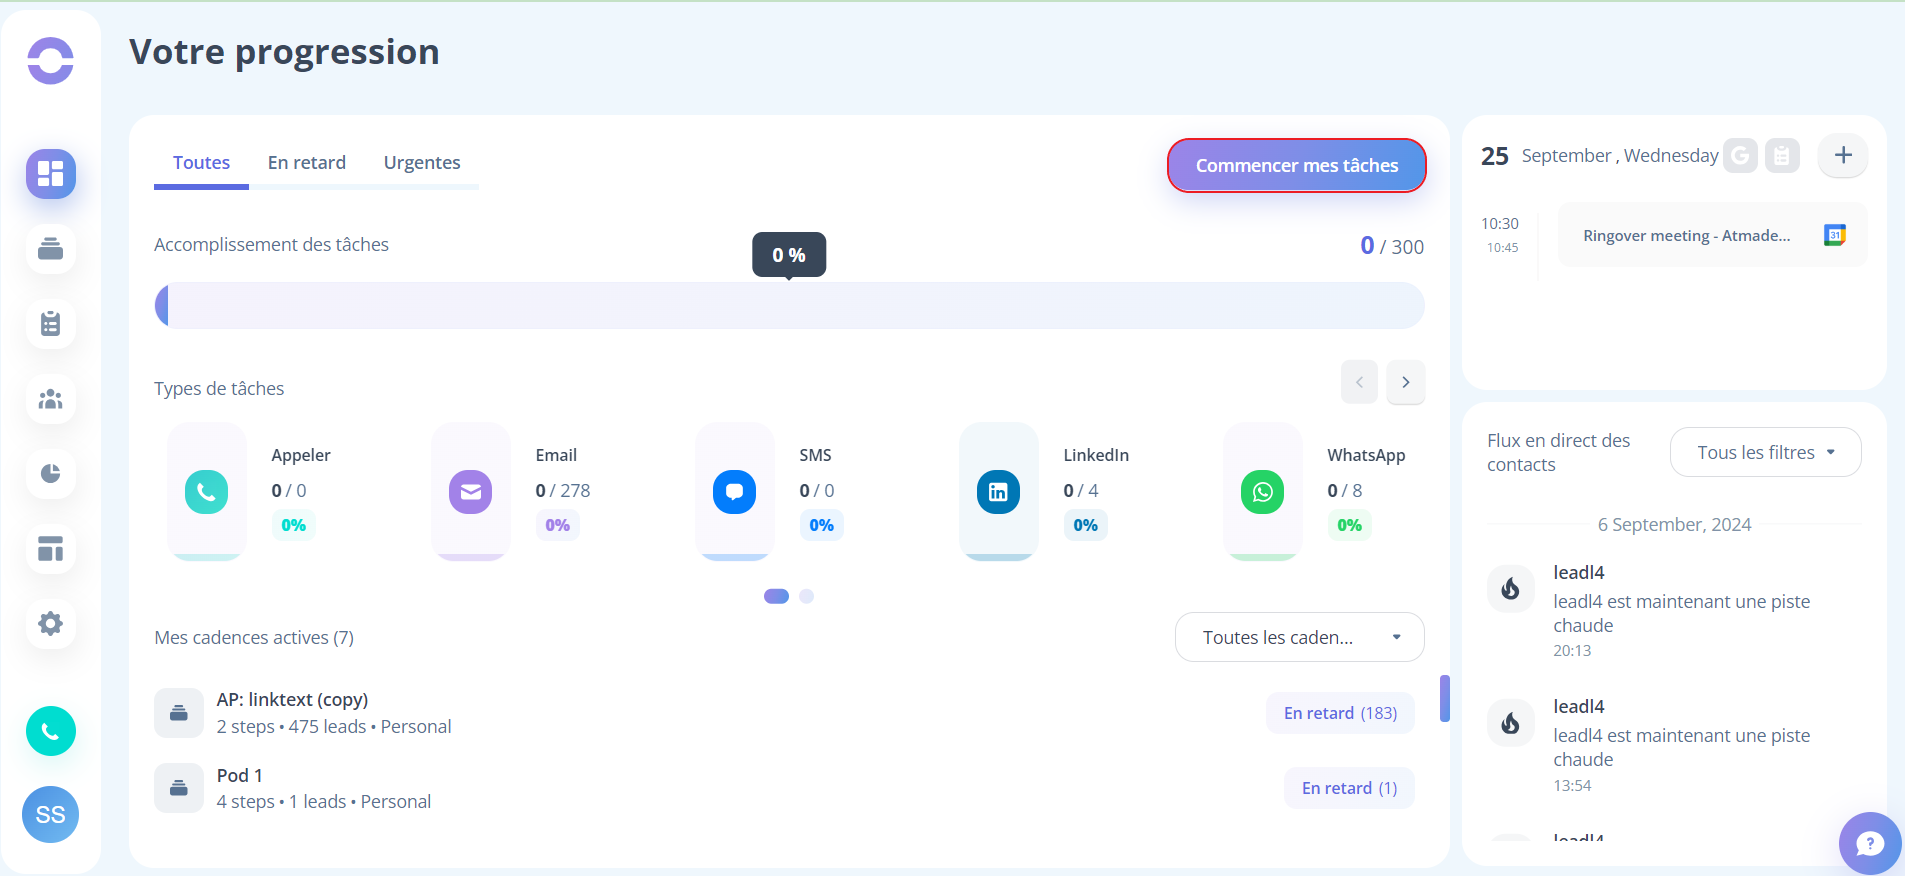1905x876 pixels.
Task: Click the 10:30 meeting time
Action: point(1500,223)
